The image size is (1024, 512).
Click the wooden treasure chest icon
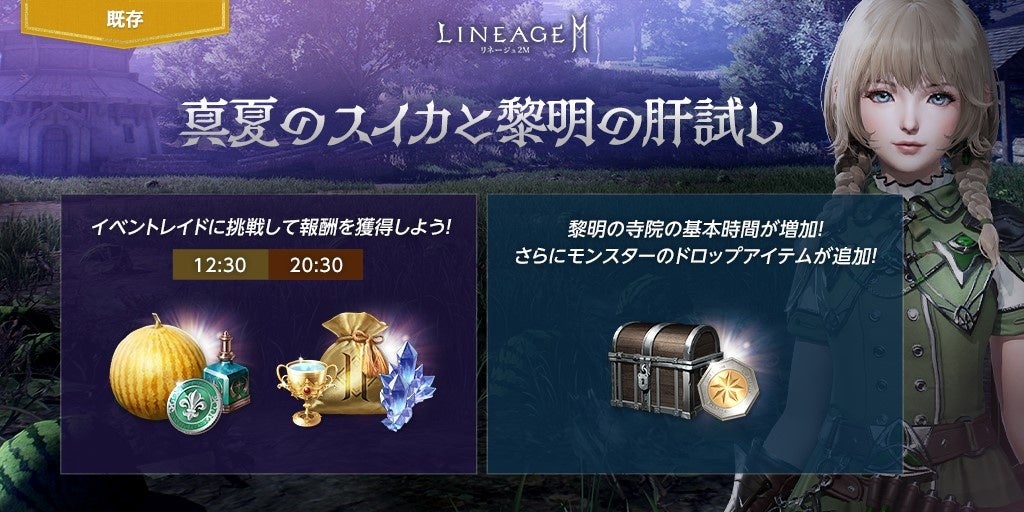664,368
